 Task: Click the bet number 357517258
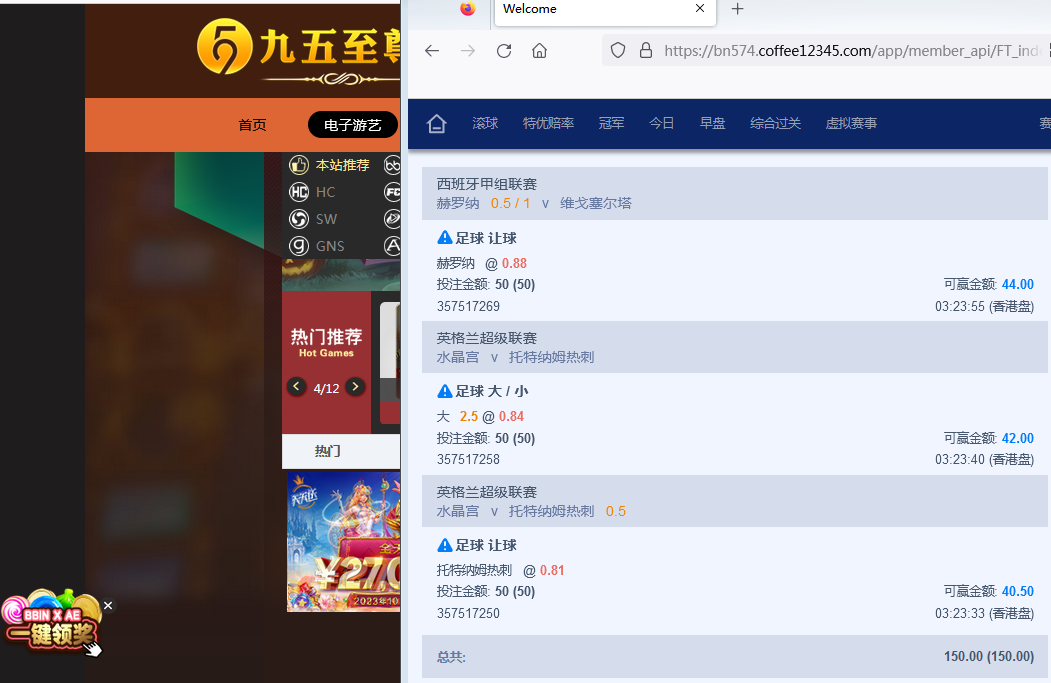point(468,459)
